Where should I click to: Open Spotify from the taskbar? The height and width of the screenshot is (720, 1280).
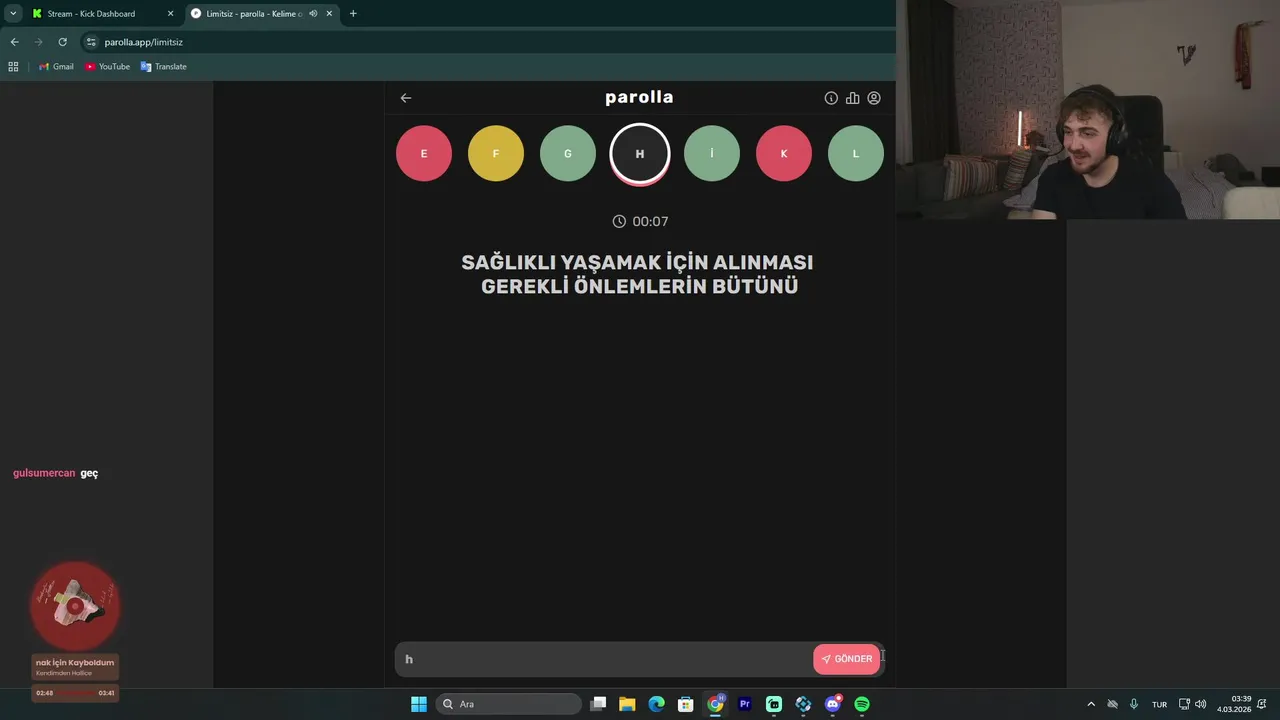(862, 704)
